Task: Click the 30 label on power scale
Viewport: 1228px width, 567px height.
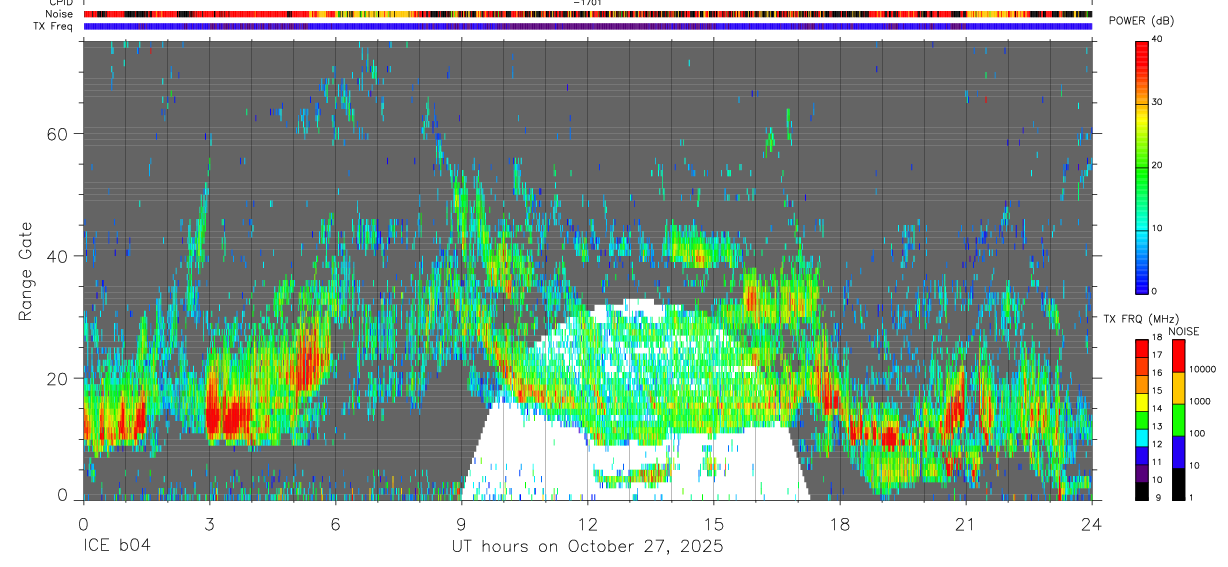Action: 1157,102
